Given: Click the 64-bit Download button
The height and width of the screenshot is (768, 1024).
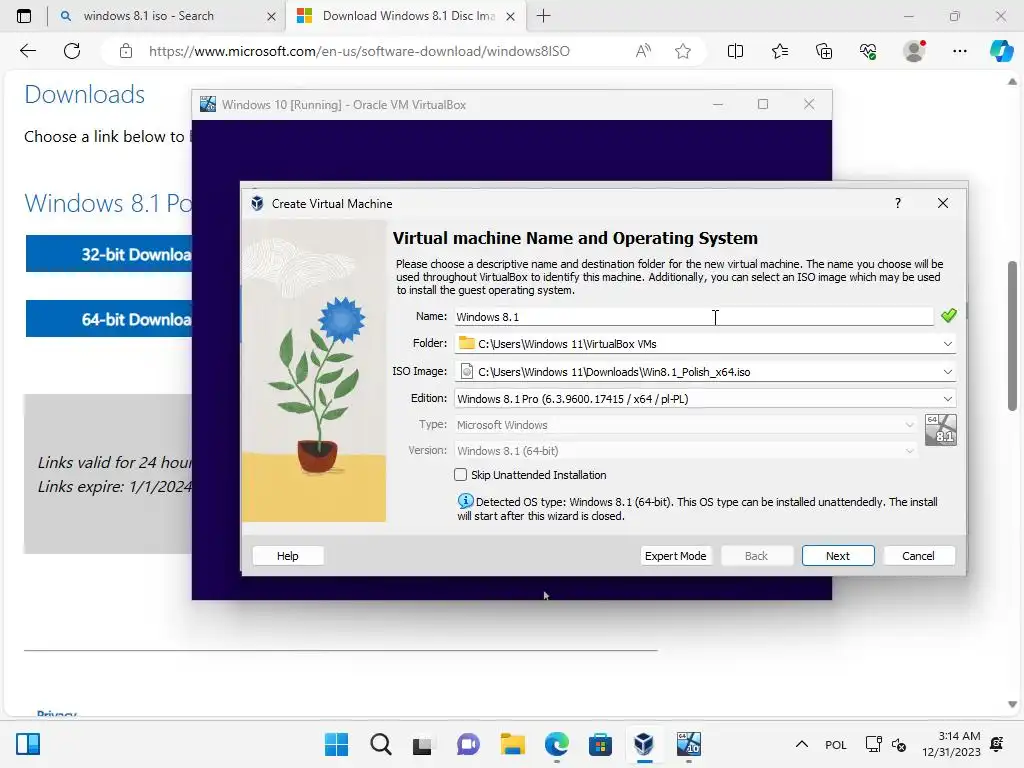Looking at the screenshot, I should tap(109, 319).
